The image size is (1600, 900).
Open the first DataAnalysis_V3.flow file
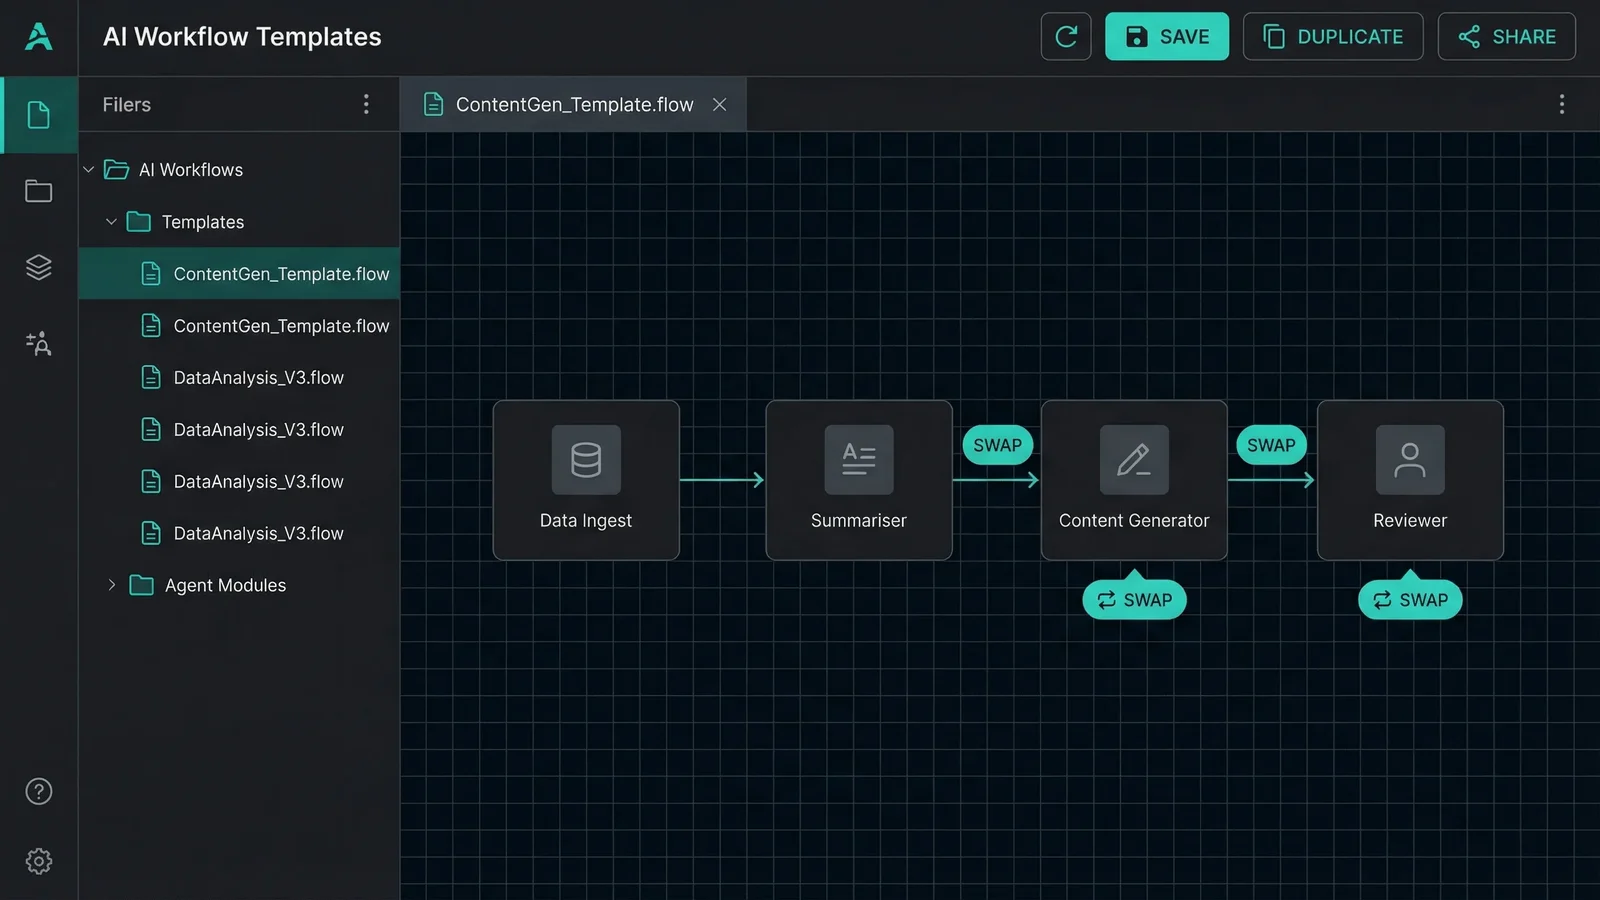tap(239, 378)
